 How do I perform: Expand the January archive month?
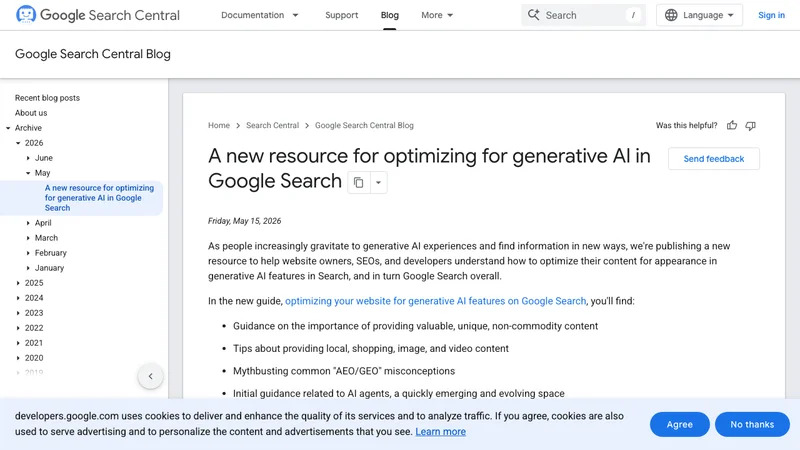[x=28, y=268]
